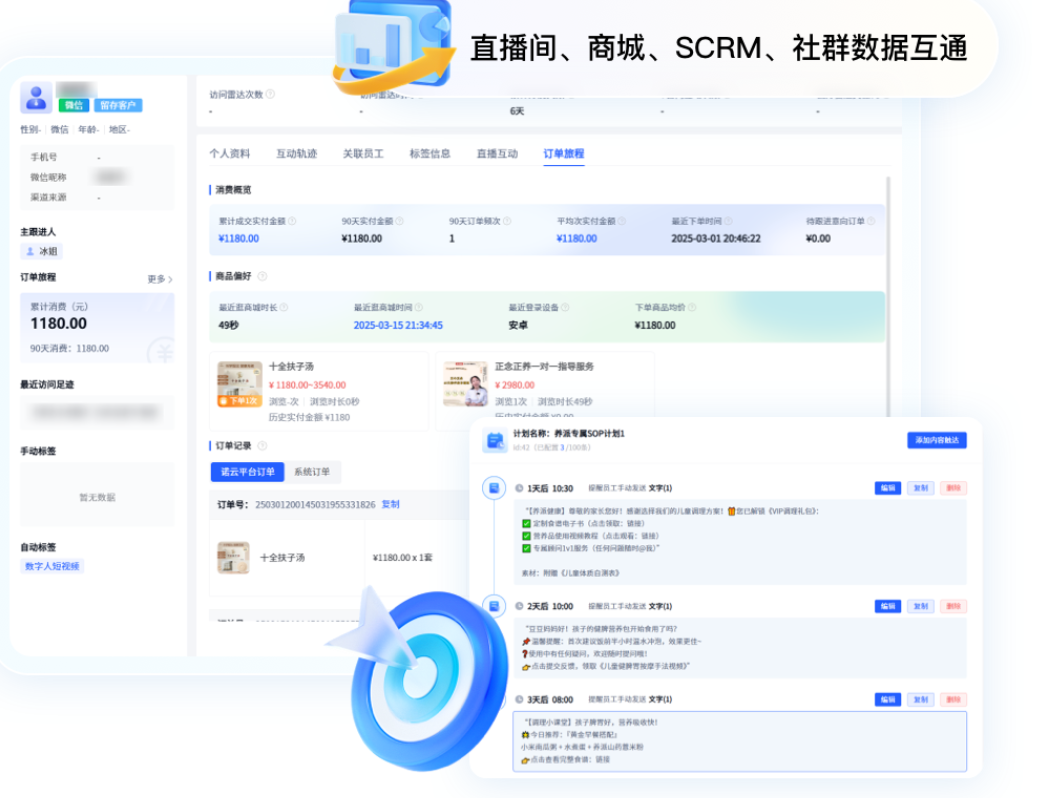Toggle the 专属顾问1v1服务 checkmark
1044x798 pixels.
525,550
